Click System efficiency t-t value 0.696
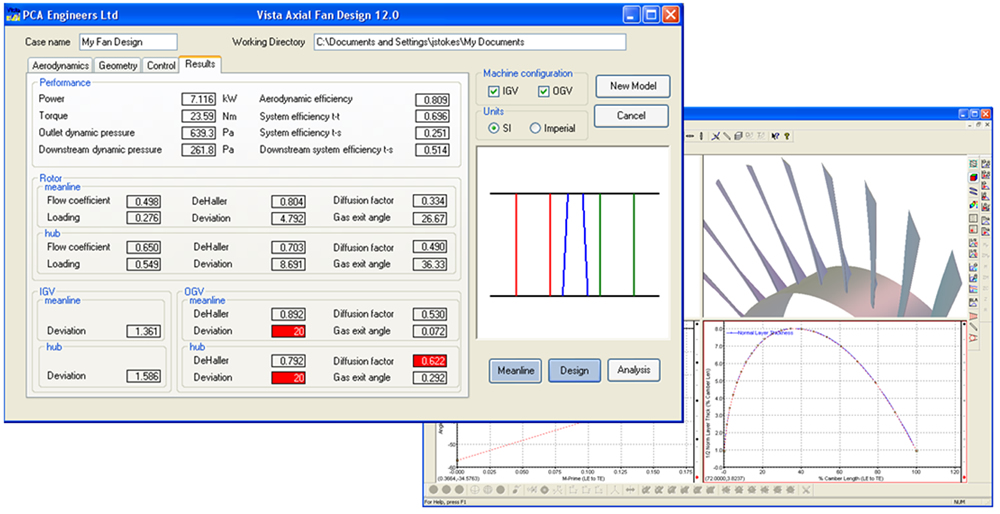Screen dimensions: 1000x514 coord(432,117)
